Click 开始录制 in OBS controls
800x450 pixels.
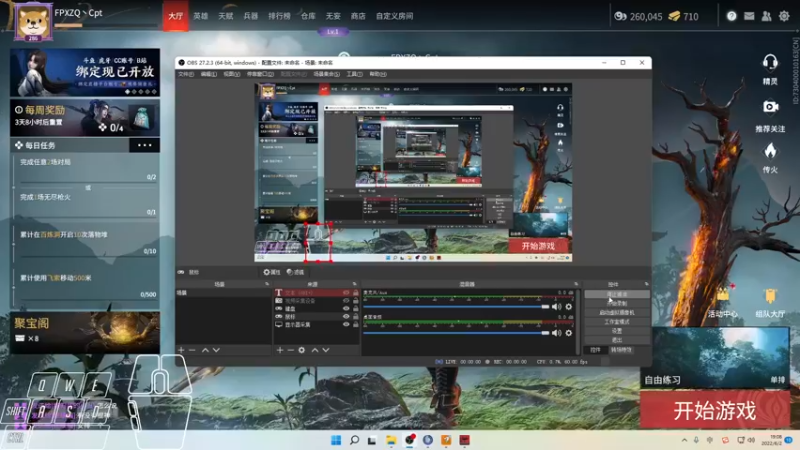point(617,304)
